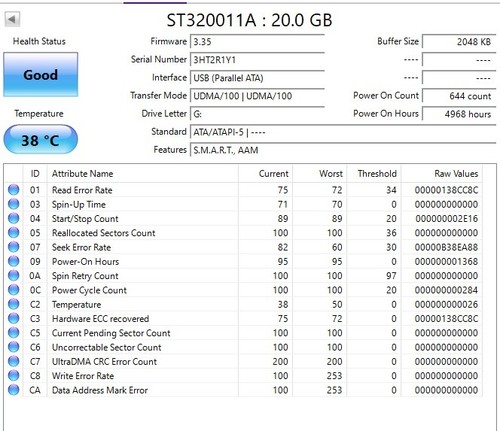Select the Start/Stop Count attribute name
500x431 pixels.
tap(85, 219)
